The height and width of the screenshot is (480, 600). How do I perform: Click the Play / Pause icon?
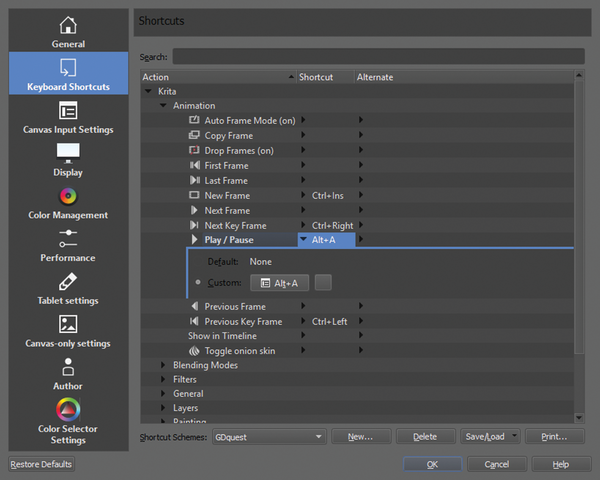(194, 239)
